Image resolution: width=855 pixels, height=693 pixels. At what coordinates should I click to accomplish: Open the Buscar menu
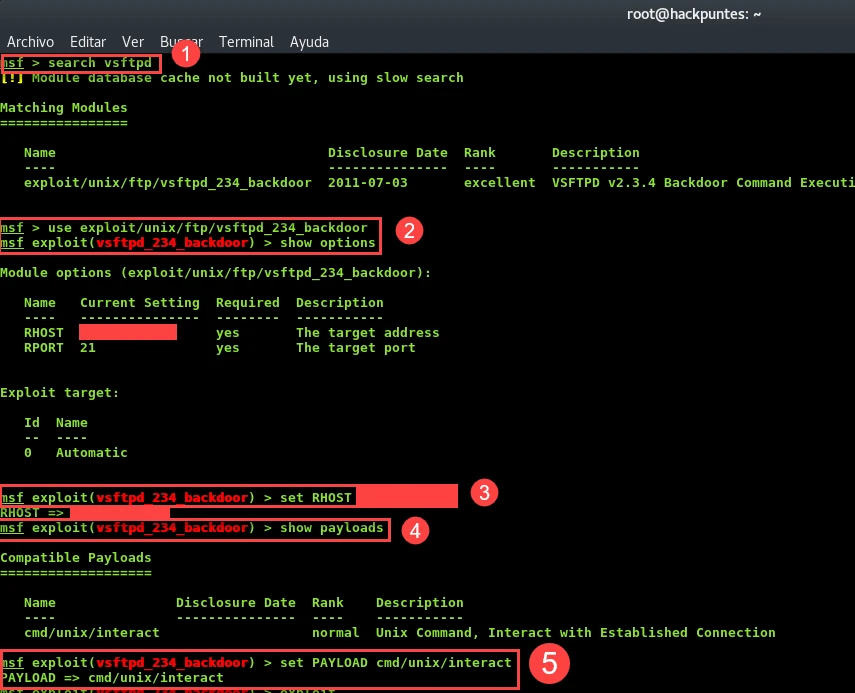pos(181,42)
